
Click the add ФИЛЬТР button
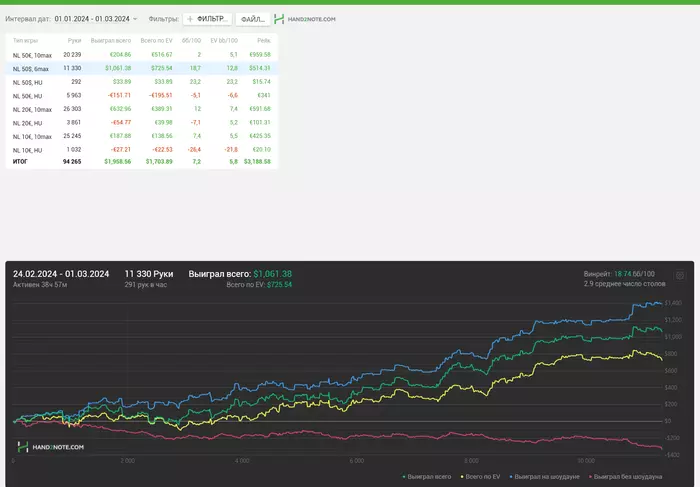207,19
